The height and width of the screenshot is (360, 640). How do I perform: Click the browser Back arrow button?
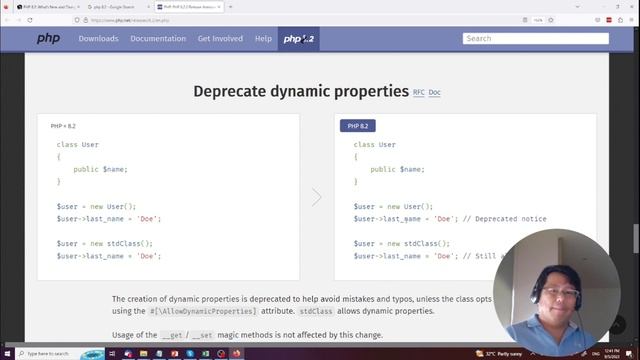pyautogui.click(x=7, y=20)
